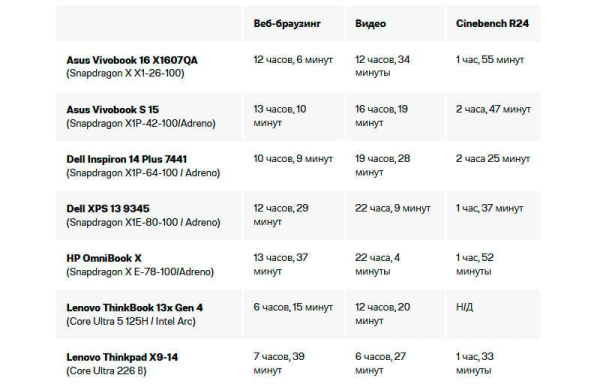Select the 12 часов, 6 минут browsing cell

coord(293,60)
